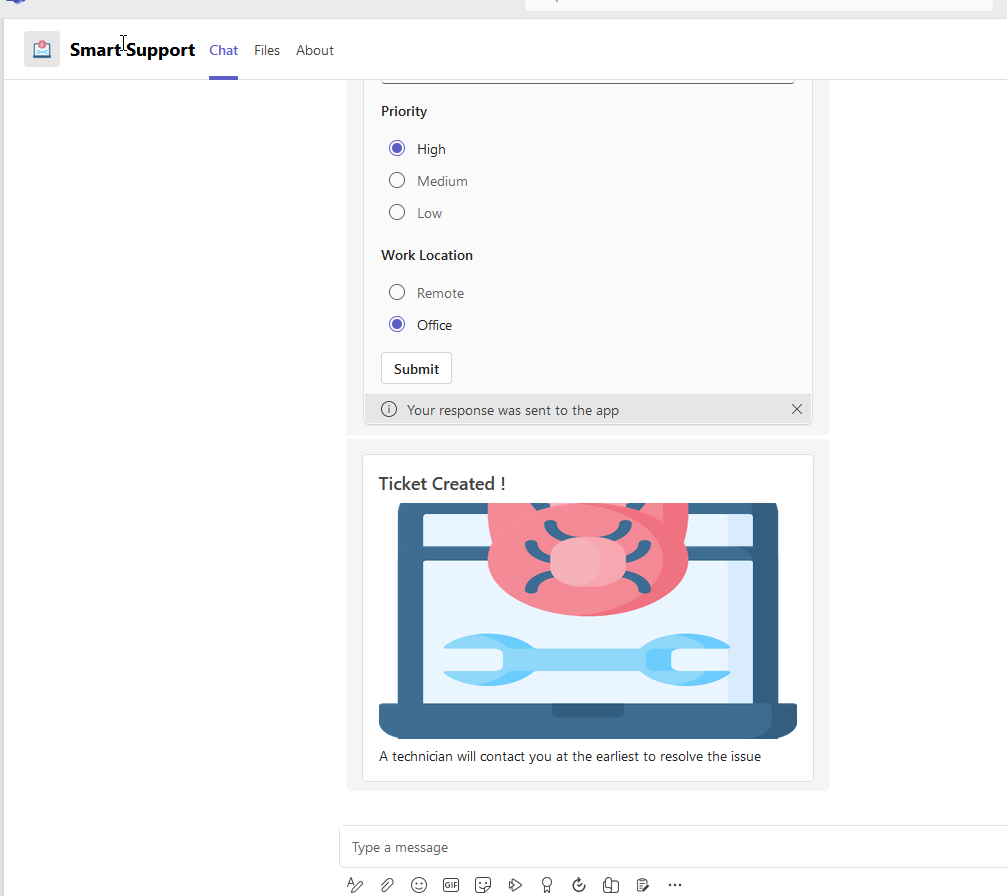Click the Praise badge icon

(547, 885)
